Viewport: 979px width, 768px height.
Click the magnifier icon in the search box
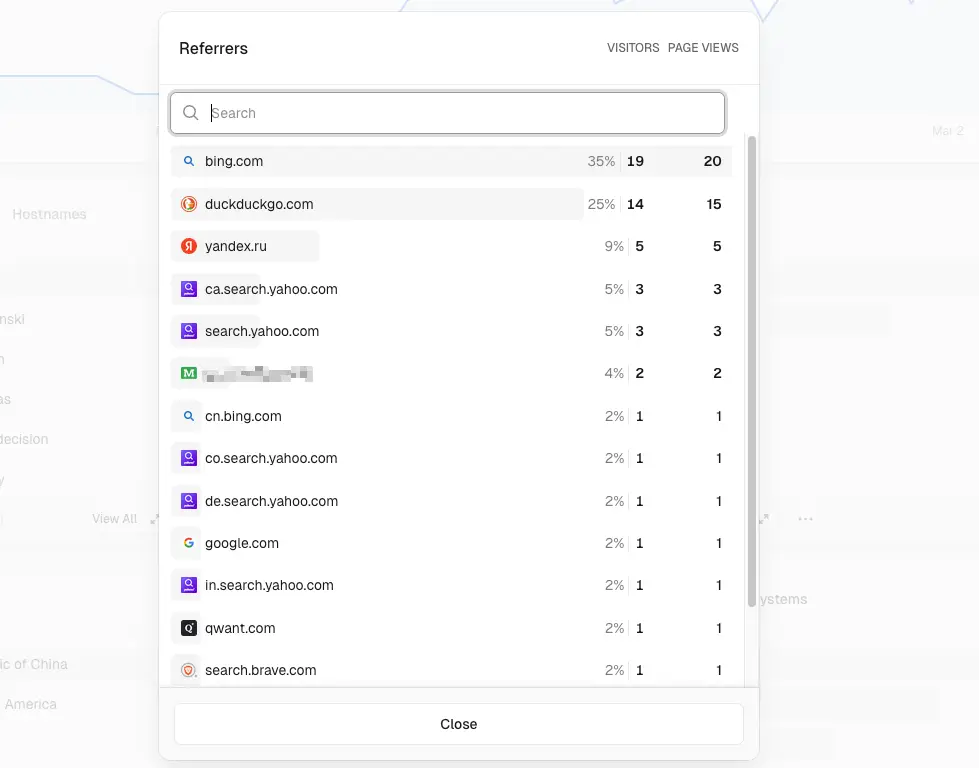click(190, 112)
